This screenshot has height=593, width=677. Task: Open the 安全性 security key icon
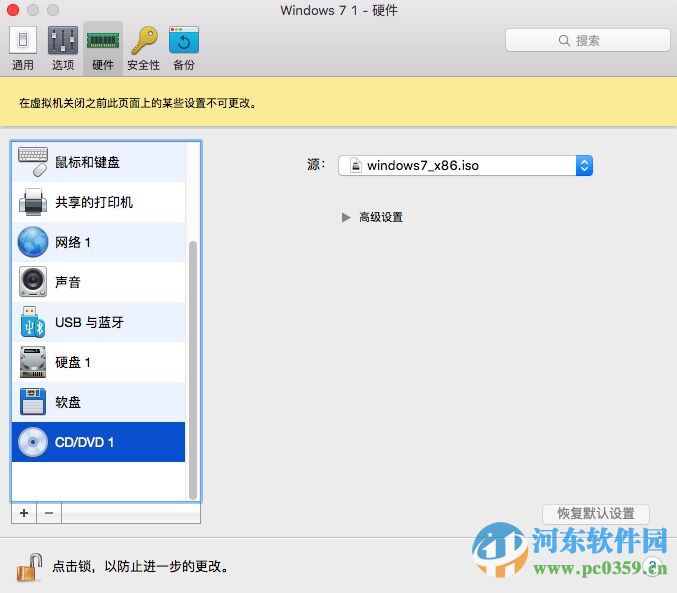[x=144, y=41]
